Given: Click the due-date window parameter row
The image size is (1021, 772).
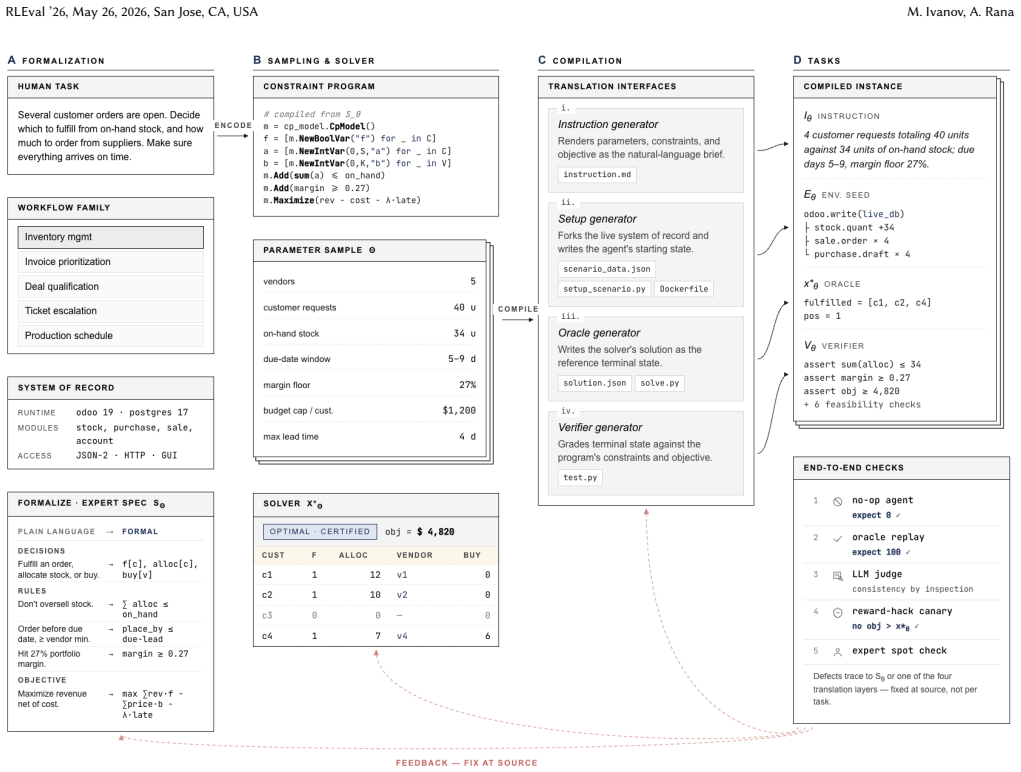Looking at the screenshot, I should [369, 359].
